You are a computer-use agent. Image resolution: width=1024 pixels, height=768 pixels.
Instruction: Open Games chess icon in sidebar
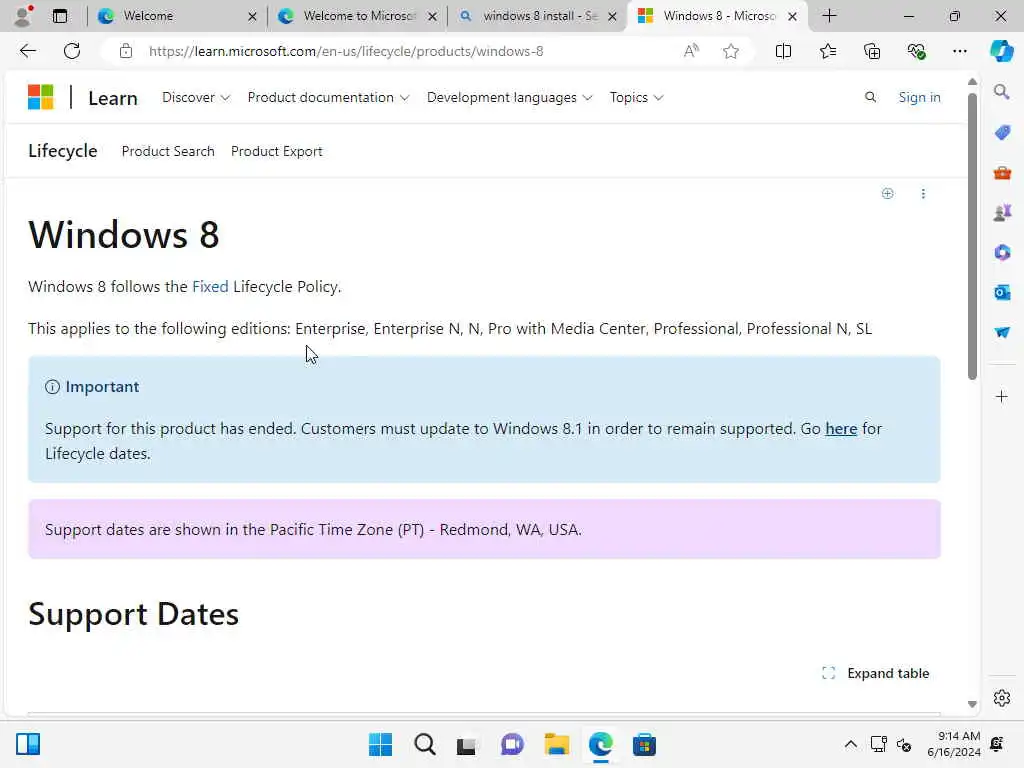pyautogui.click(x=1002, y=213)
